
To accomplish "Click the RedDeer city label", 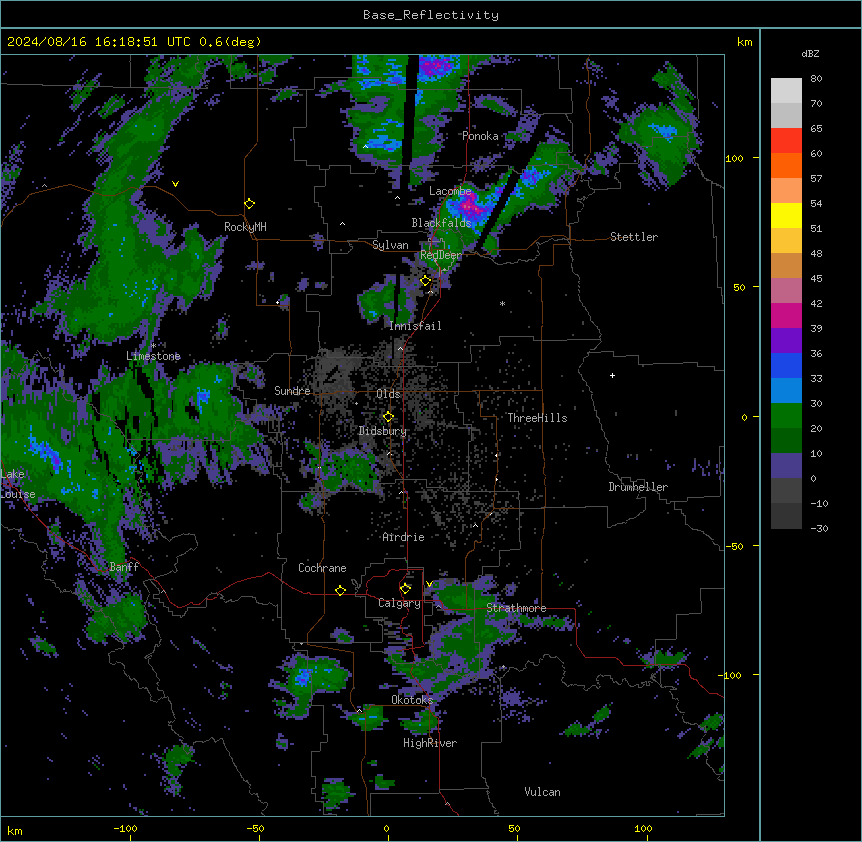I will coord(441,255).
